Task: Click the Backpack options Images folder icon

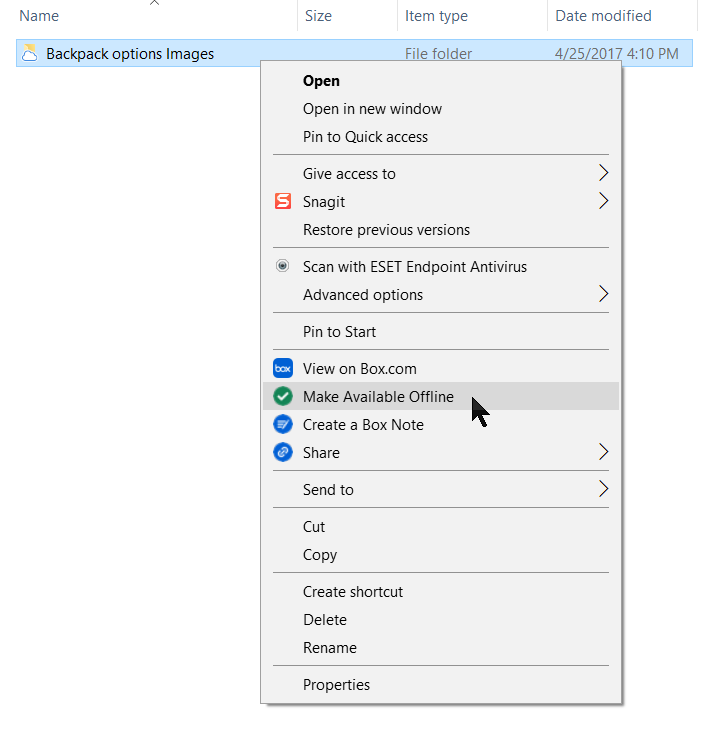Action: [30, 53]
